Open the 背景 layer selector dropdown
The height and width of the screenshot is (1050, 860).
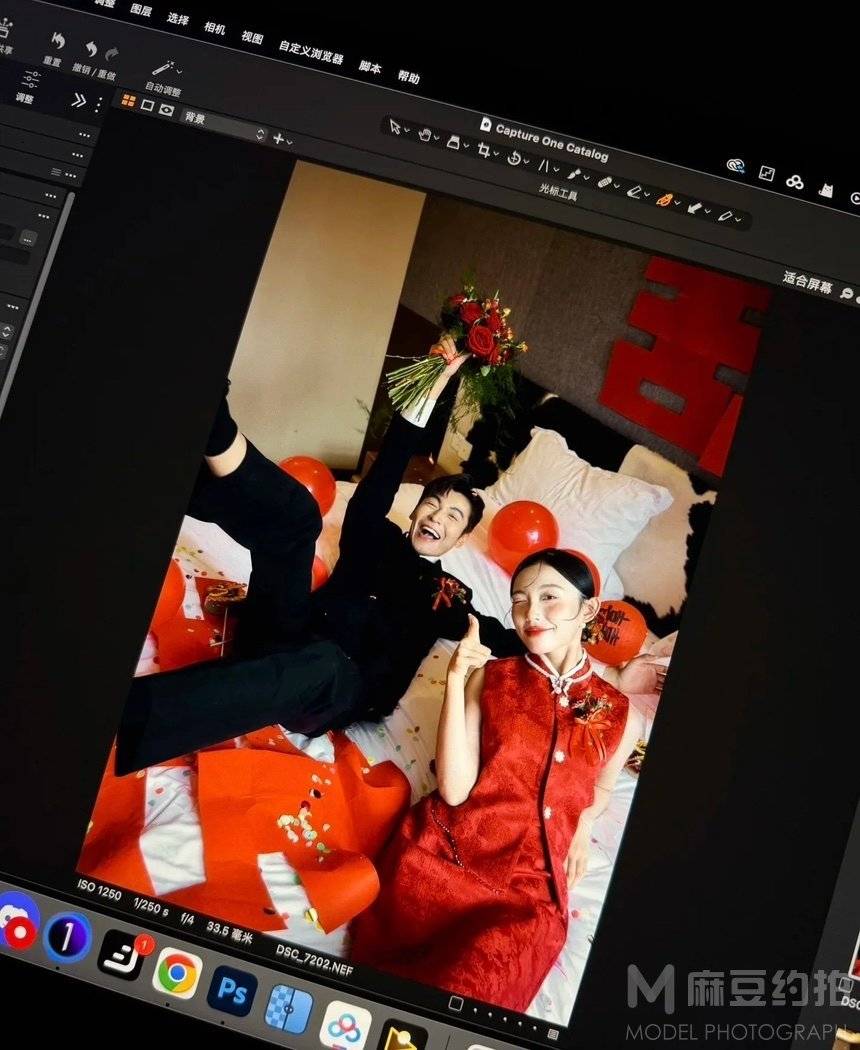point(224,125)
